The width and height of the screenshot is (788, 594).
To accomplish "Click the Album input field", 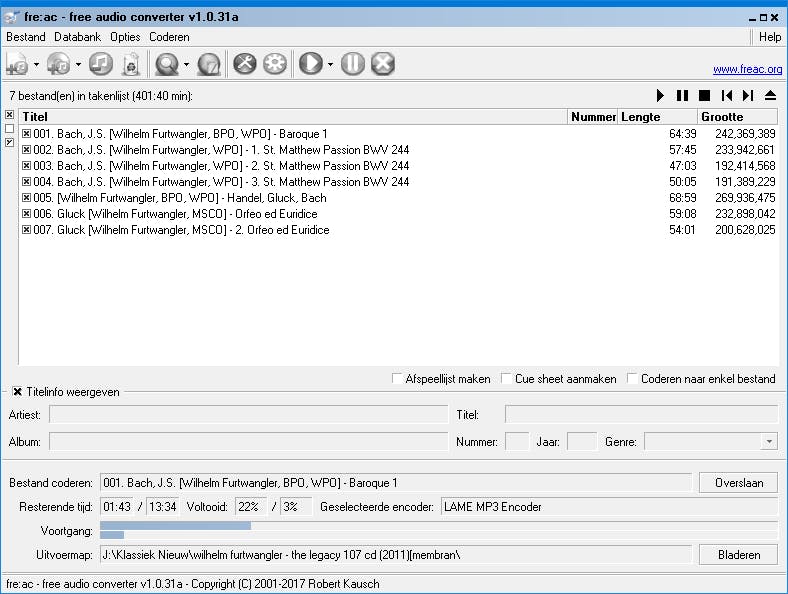I will tap(249, 442).
